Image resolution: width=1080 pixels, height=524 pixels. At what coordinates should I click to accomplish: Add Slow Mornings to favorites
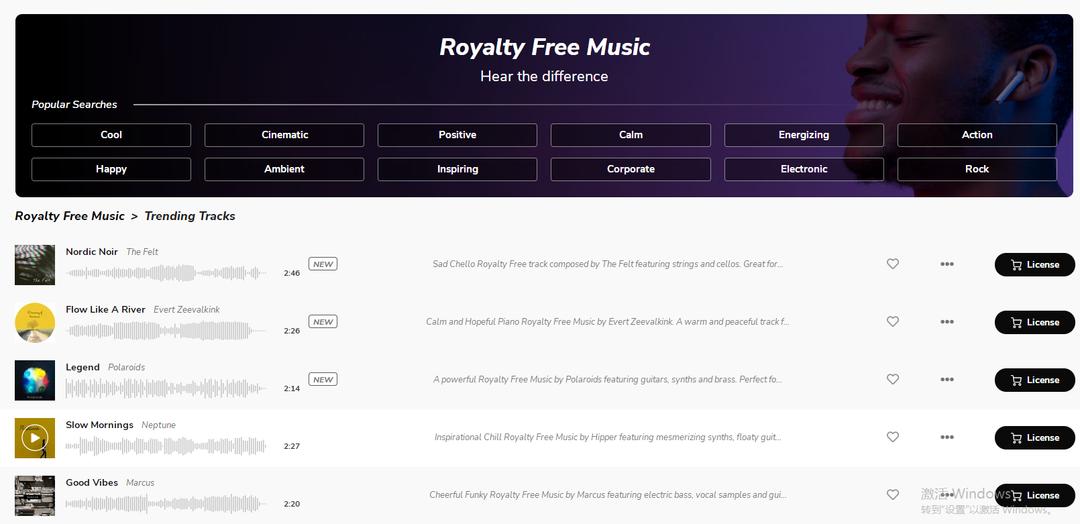[893, 437]
